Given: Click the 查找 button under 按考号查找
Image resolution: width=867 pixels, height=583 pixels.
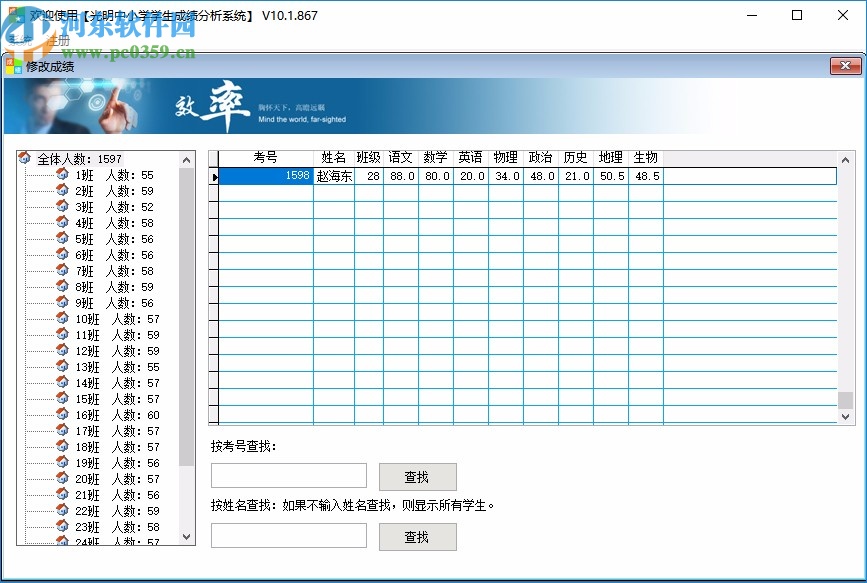Looking at the screenshot, I should click(417, 476).
